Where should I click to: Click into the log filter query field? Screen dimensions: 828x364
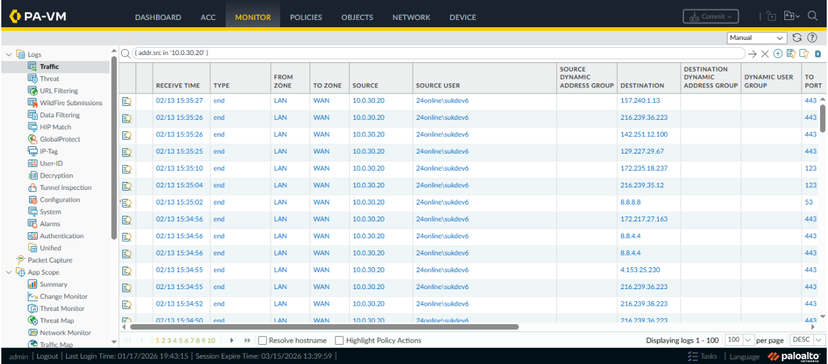(438, 53)
